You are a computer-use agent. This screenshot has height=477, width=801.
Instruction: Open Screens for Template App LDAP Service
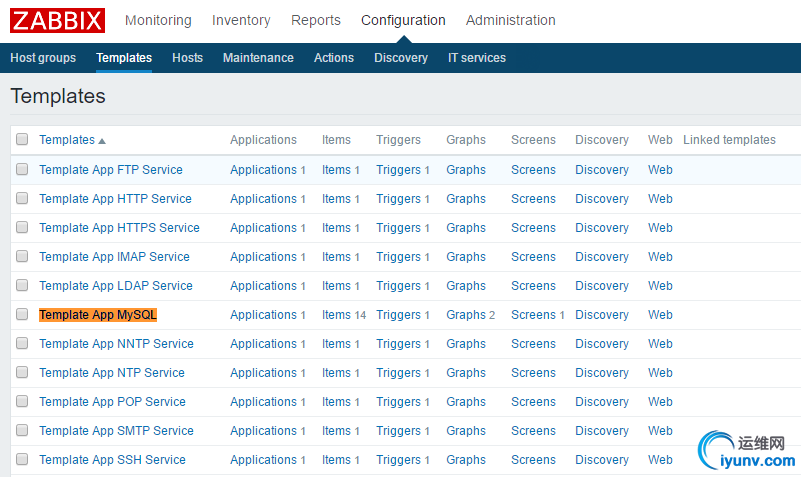coord(533,286)
